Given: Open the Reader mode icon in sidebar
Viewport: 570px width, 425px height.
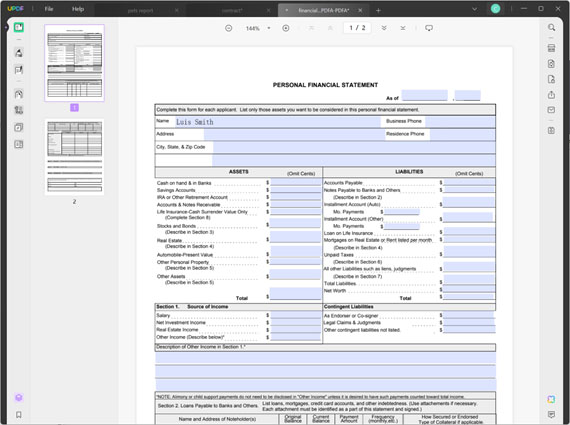Looking at the screenshot, I should coord(19,27).
